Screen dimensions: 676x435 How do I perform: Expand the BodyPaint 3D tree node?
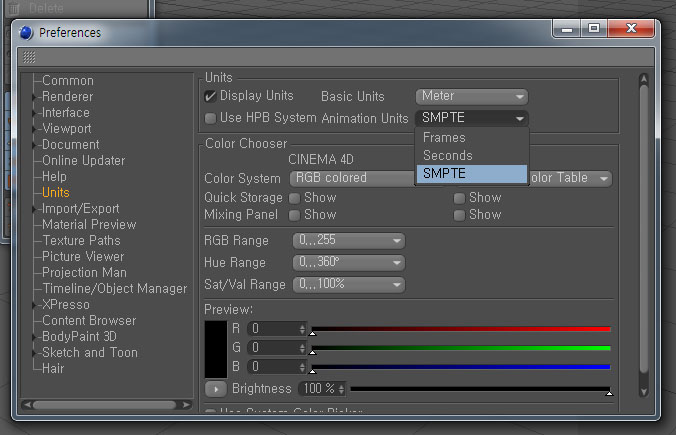point(34,337)
